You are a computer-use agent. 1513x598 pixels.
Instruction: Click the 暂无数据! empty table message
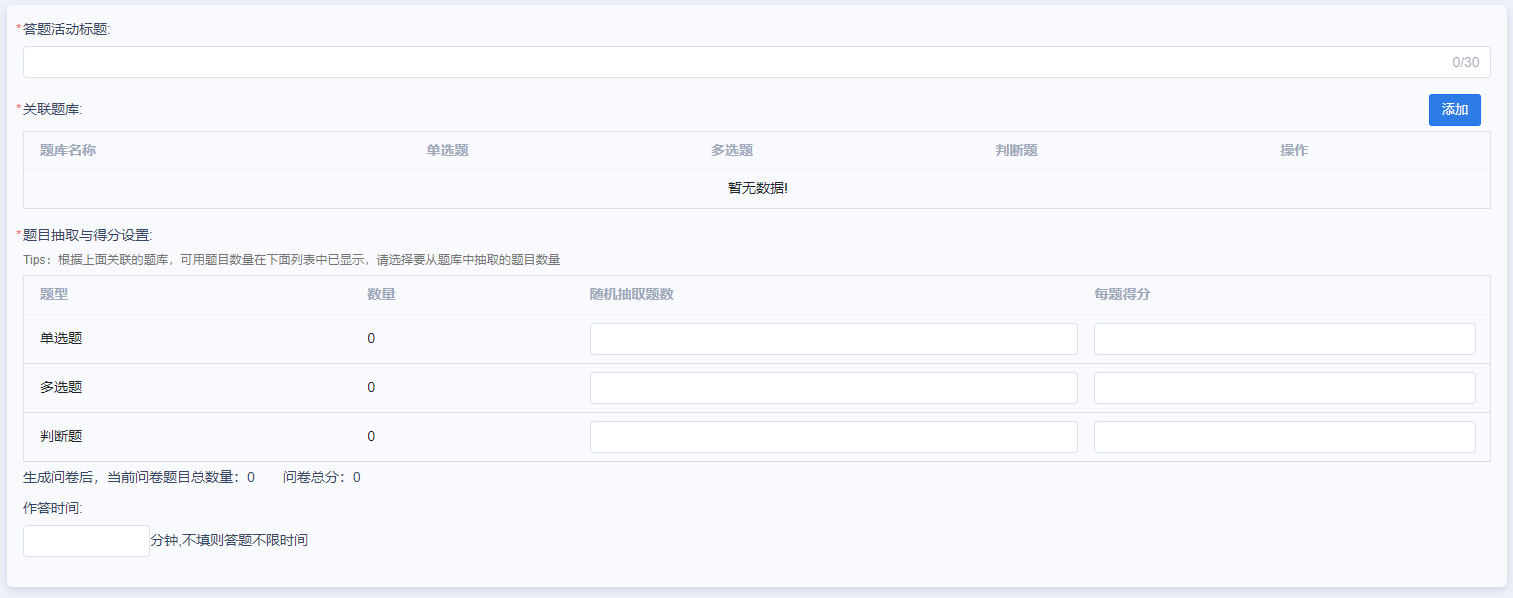click(757, 189)
